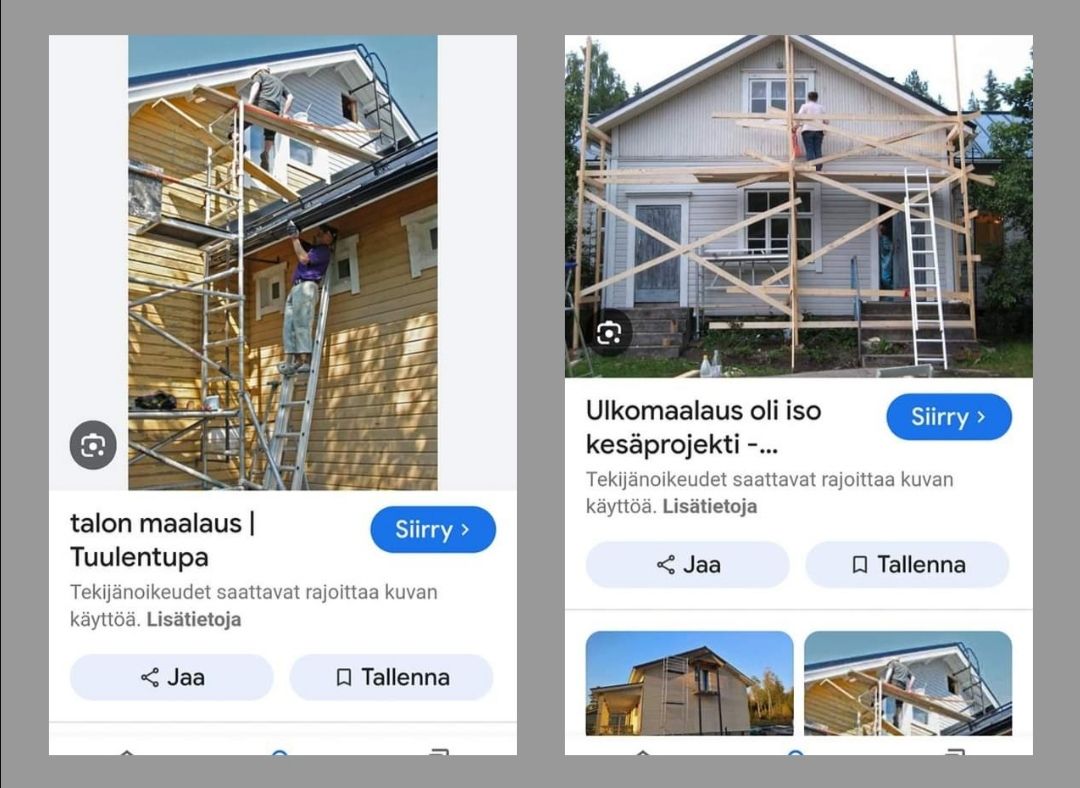This screenshot has height=788, width=1080.
Task: Click share icon in left Jaa button
Action: pos(149,677)
